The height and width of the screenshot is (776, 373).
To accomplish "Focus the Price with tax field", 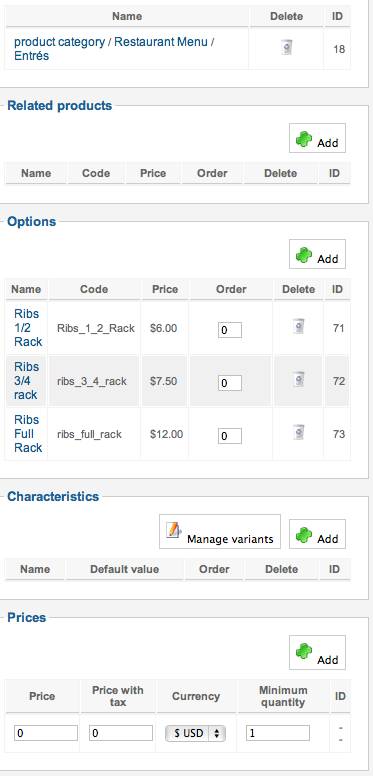I will [x=121, y=733].
